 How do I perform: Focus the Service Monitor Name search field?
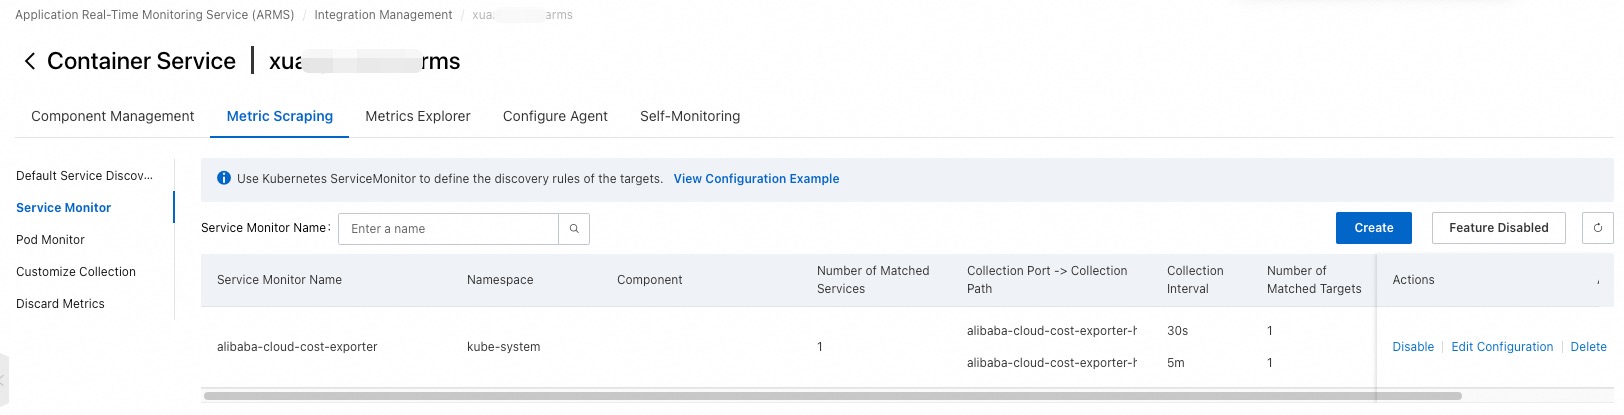pos(448,229)
